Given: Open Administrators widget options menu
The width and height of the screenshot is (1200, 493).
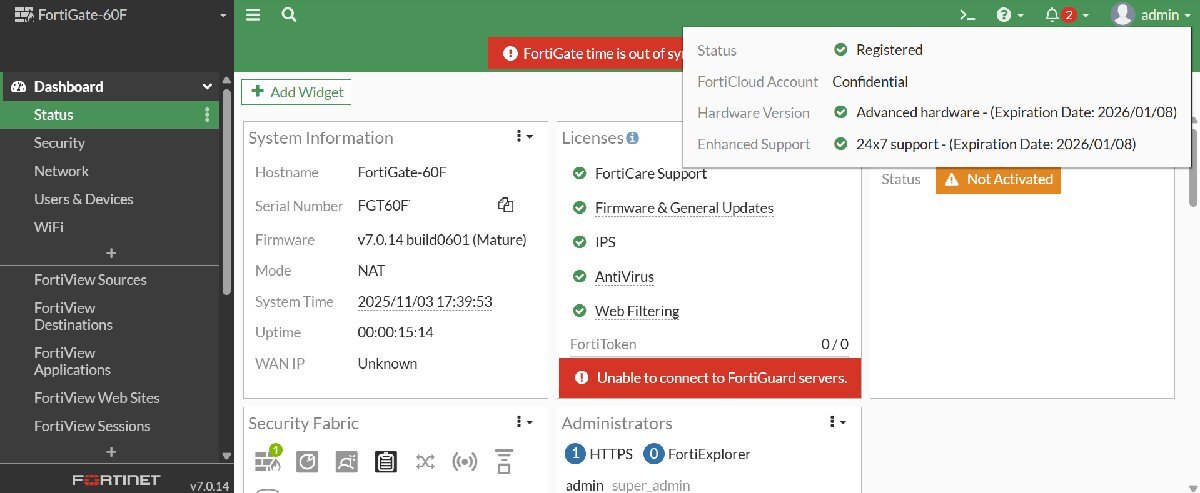Looking at the screenshot, I should pos(837,423).
